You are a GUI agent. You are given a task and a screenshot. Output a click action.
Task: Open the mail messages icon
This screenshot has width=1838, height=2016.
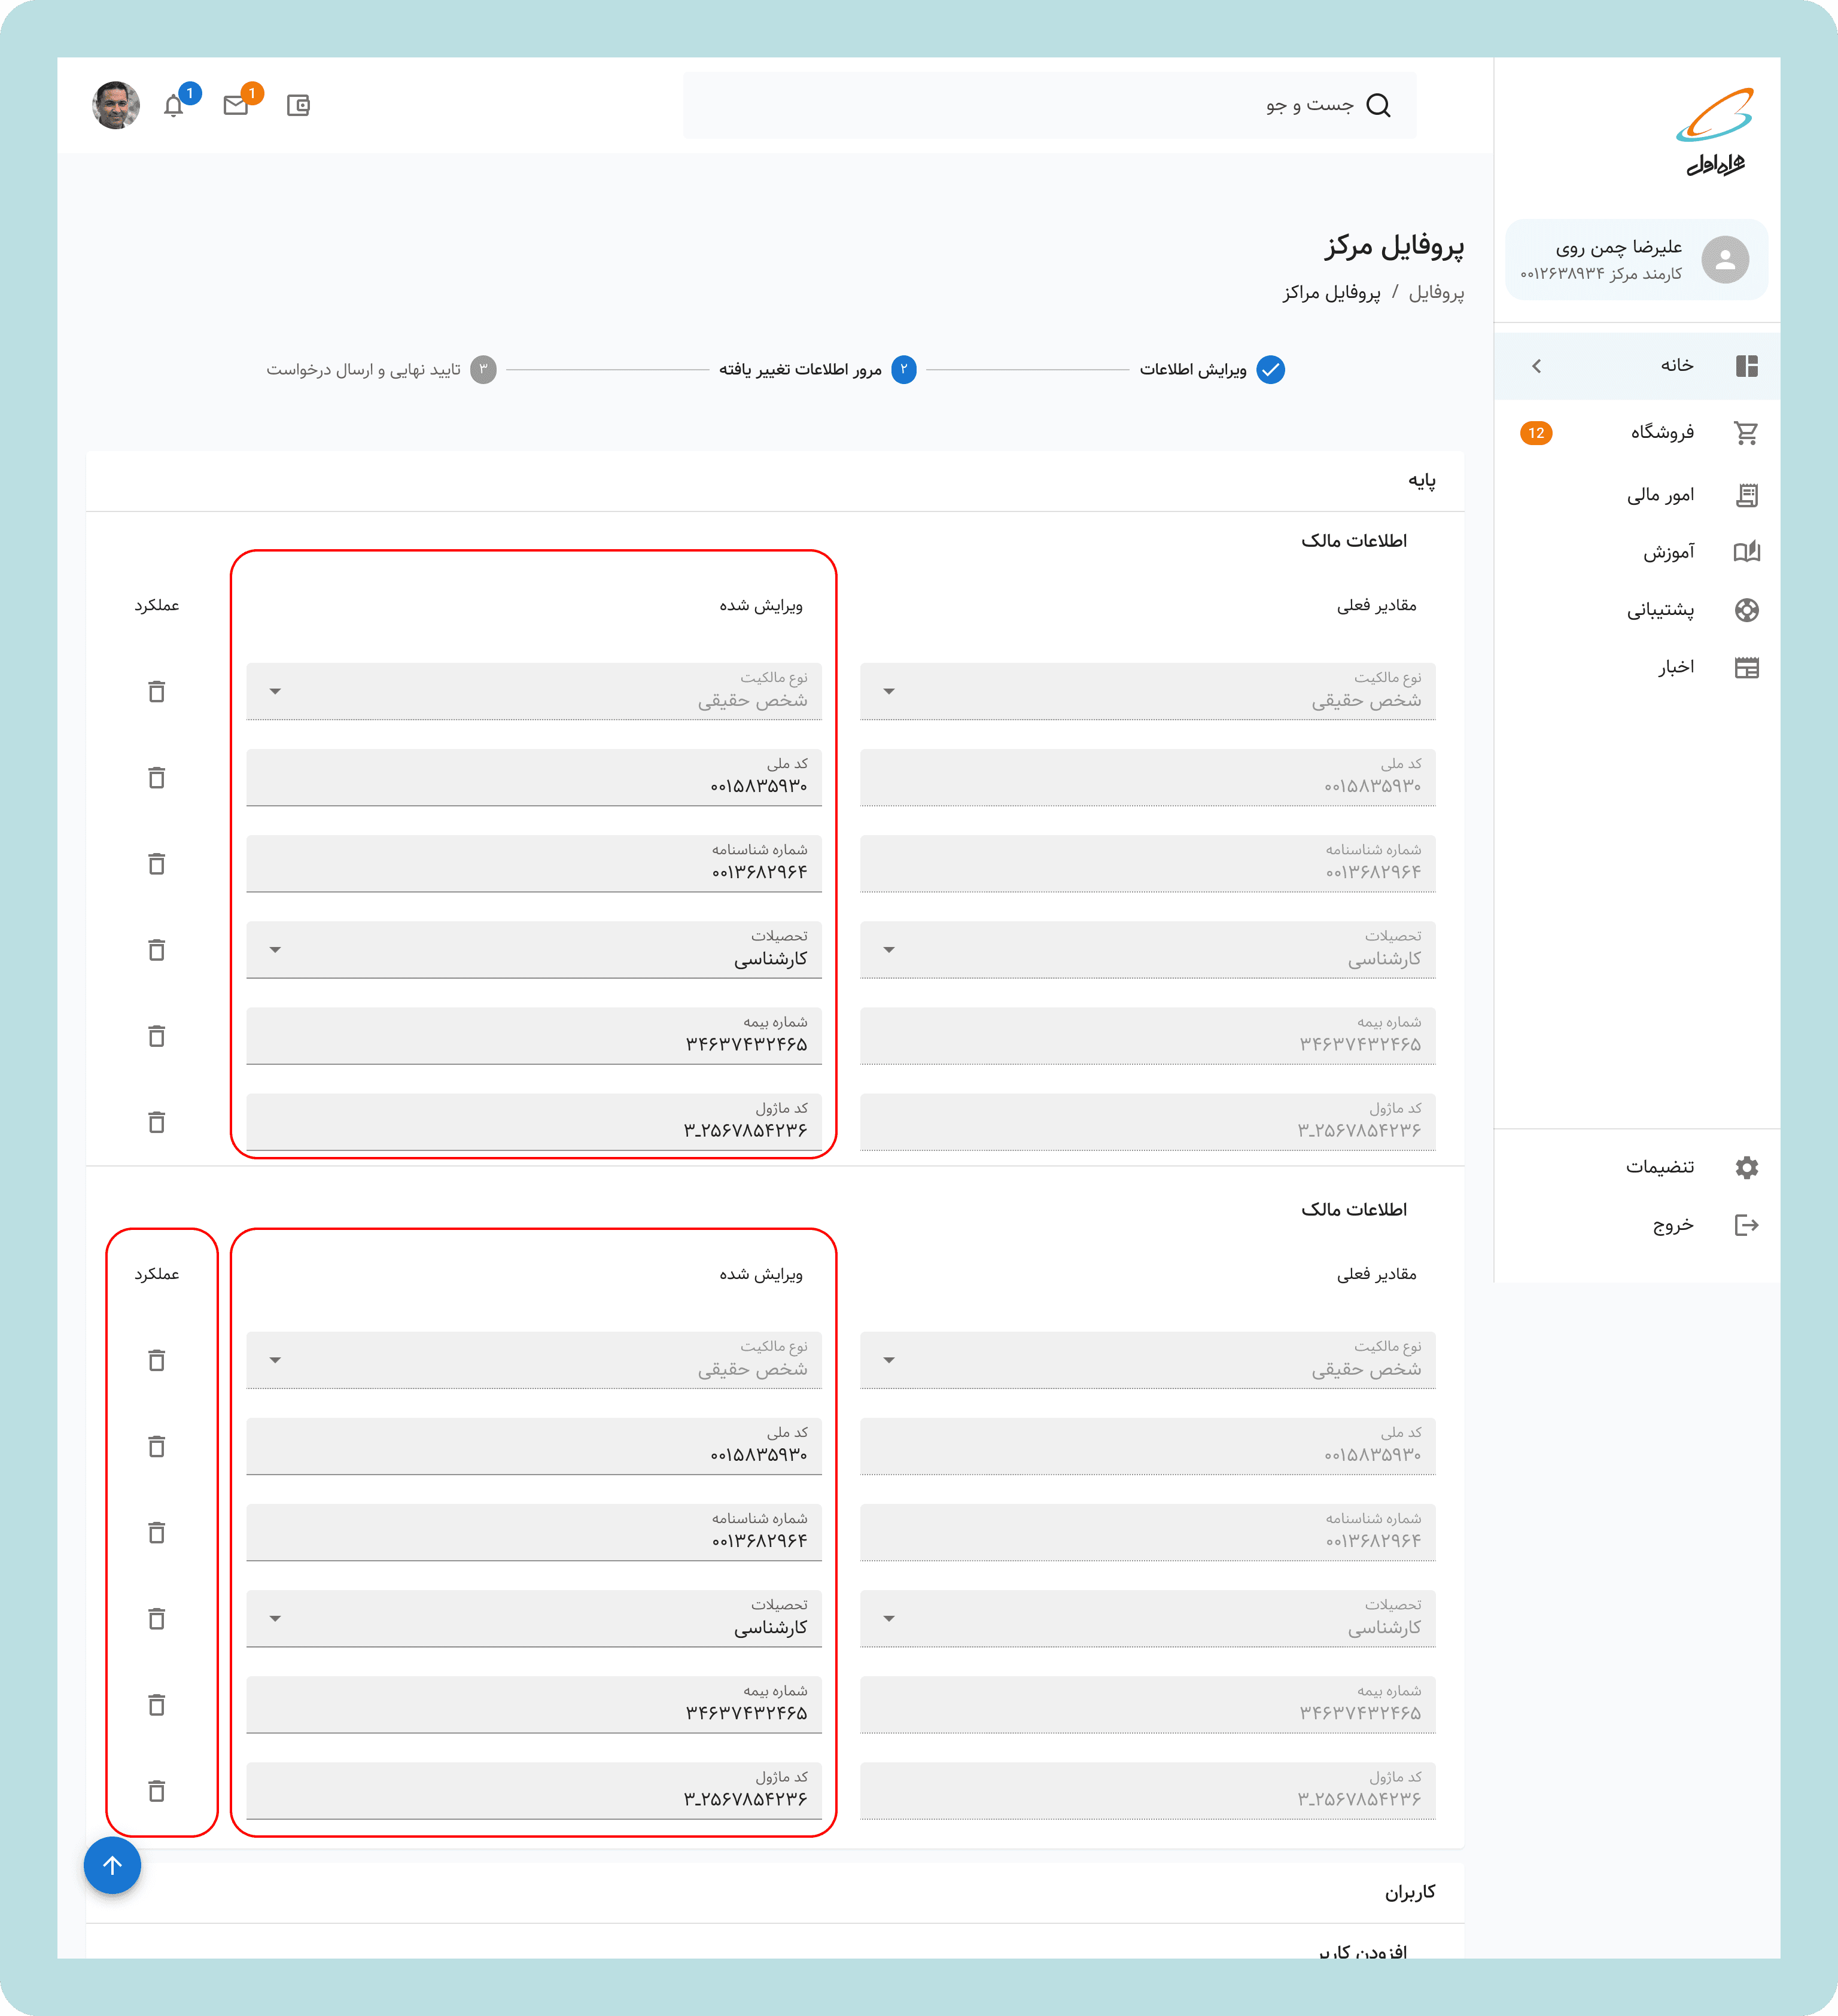[x=236, y=105]
